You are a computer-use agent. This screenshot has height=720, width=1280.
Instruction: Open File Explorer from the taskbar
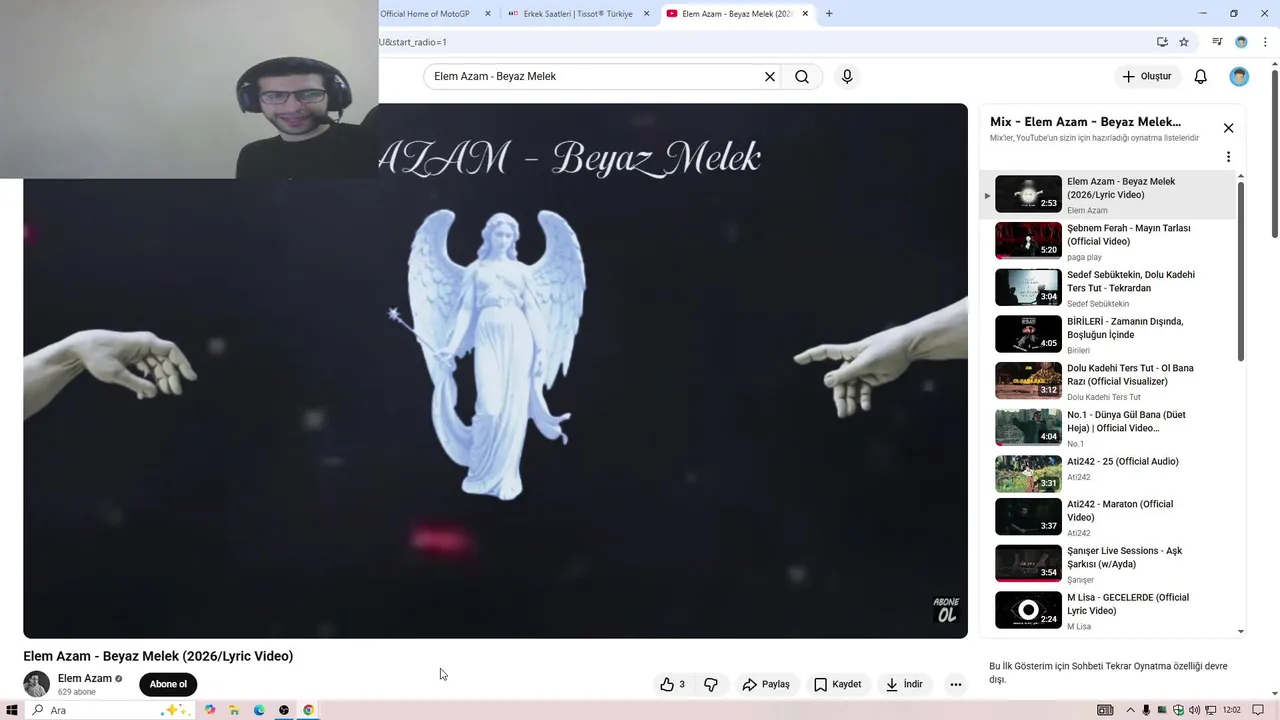(x=234, y=710)
